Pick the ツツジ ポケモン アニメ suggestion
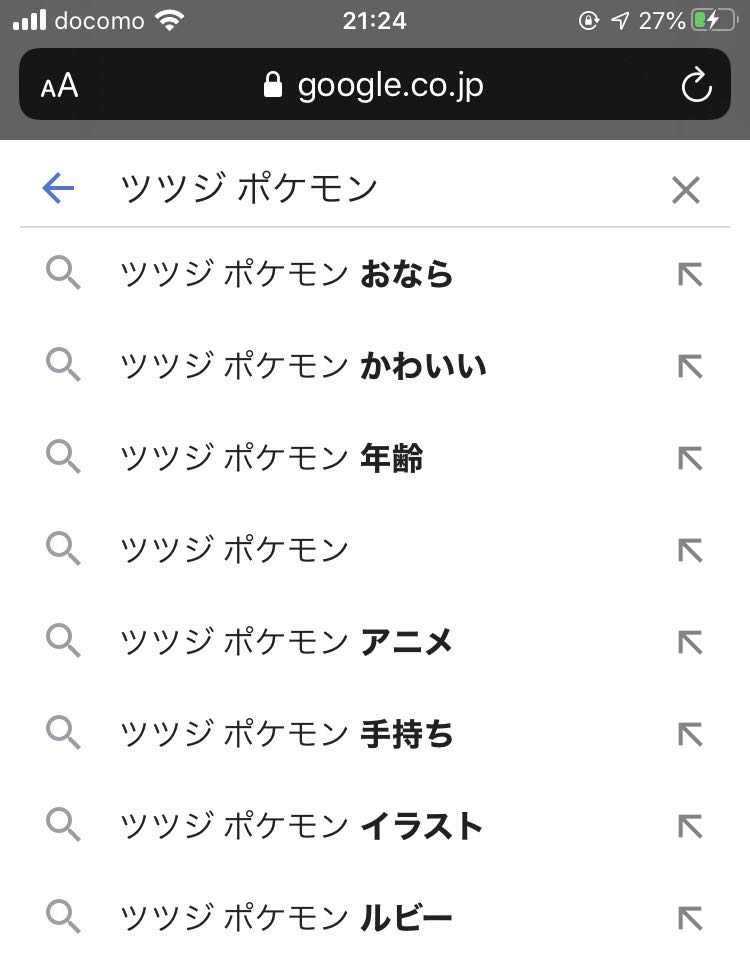The image size is (750, 958). point(286,641)
